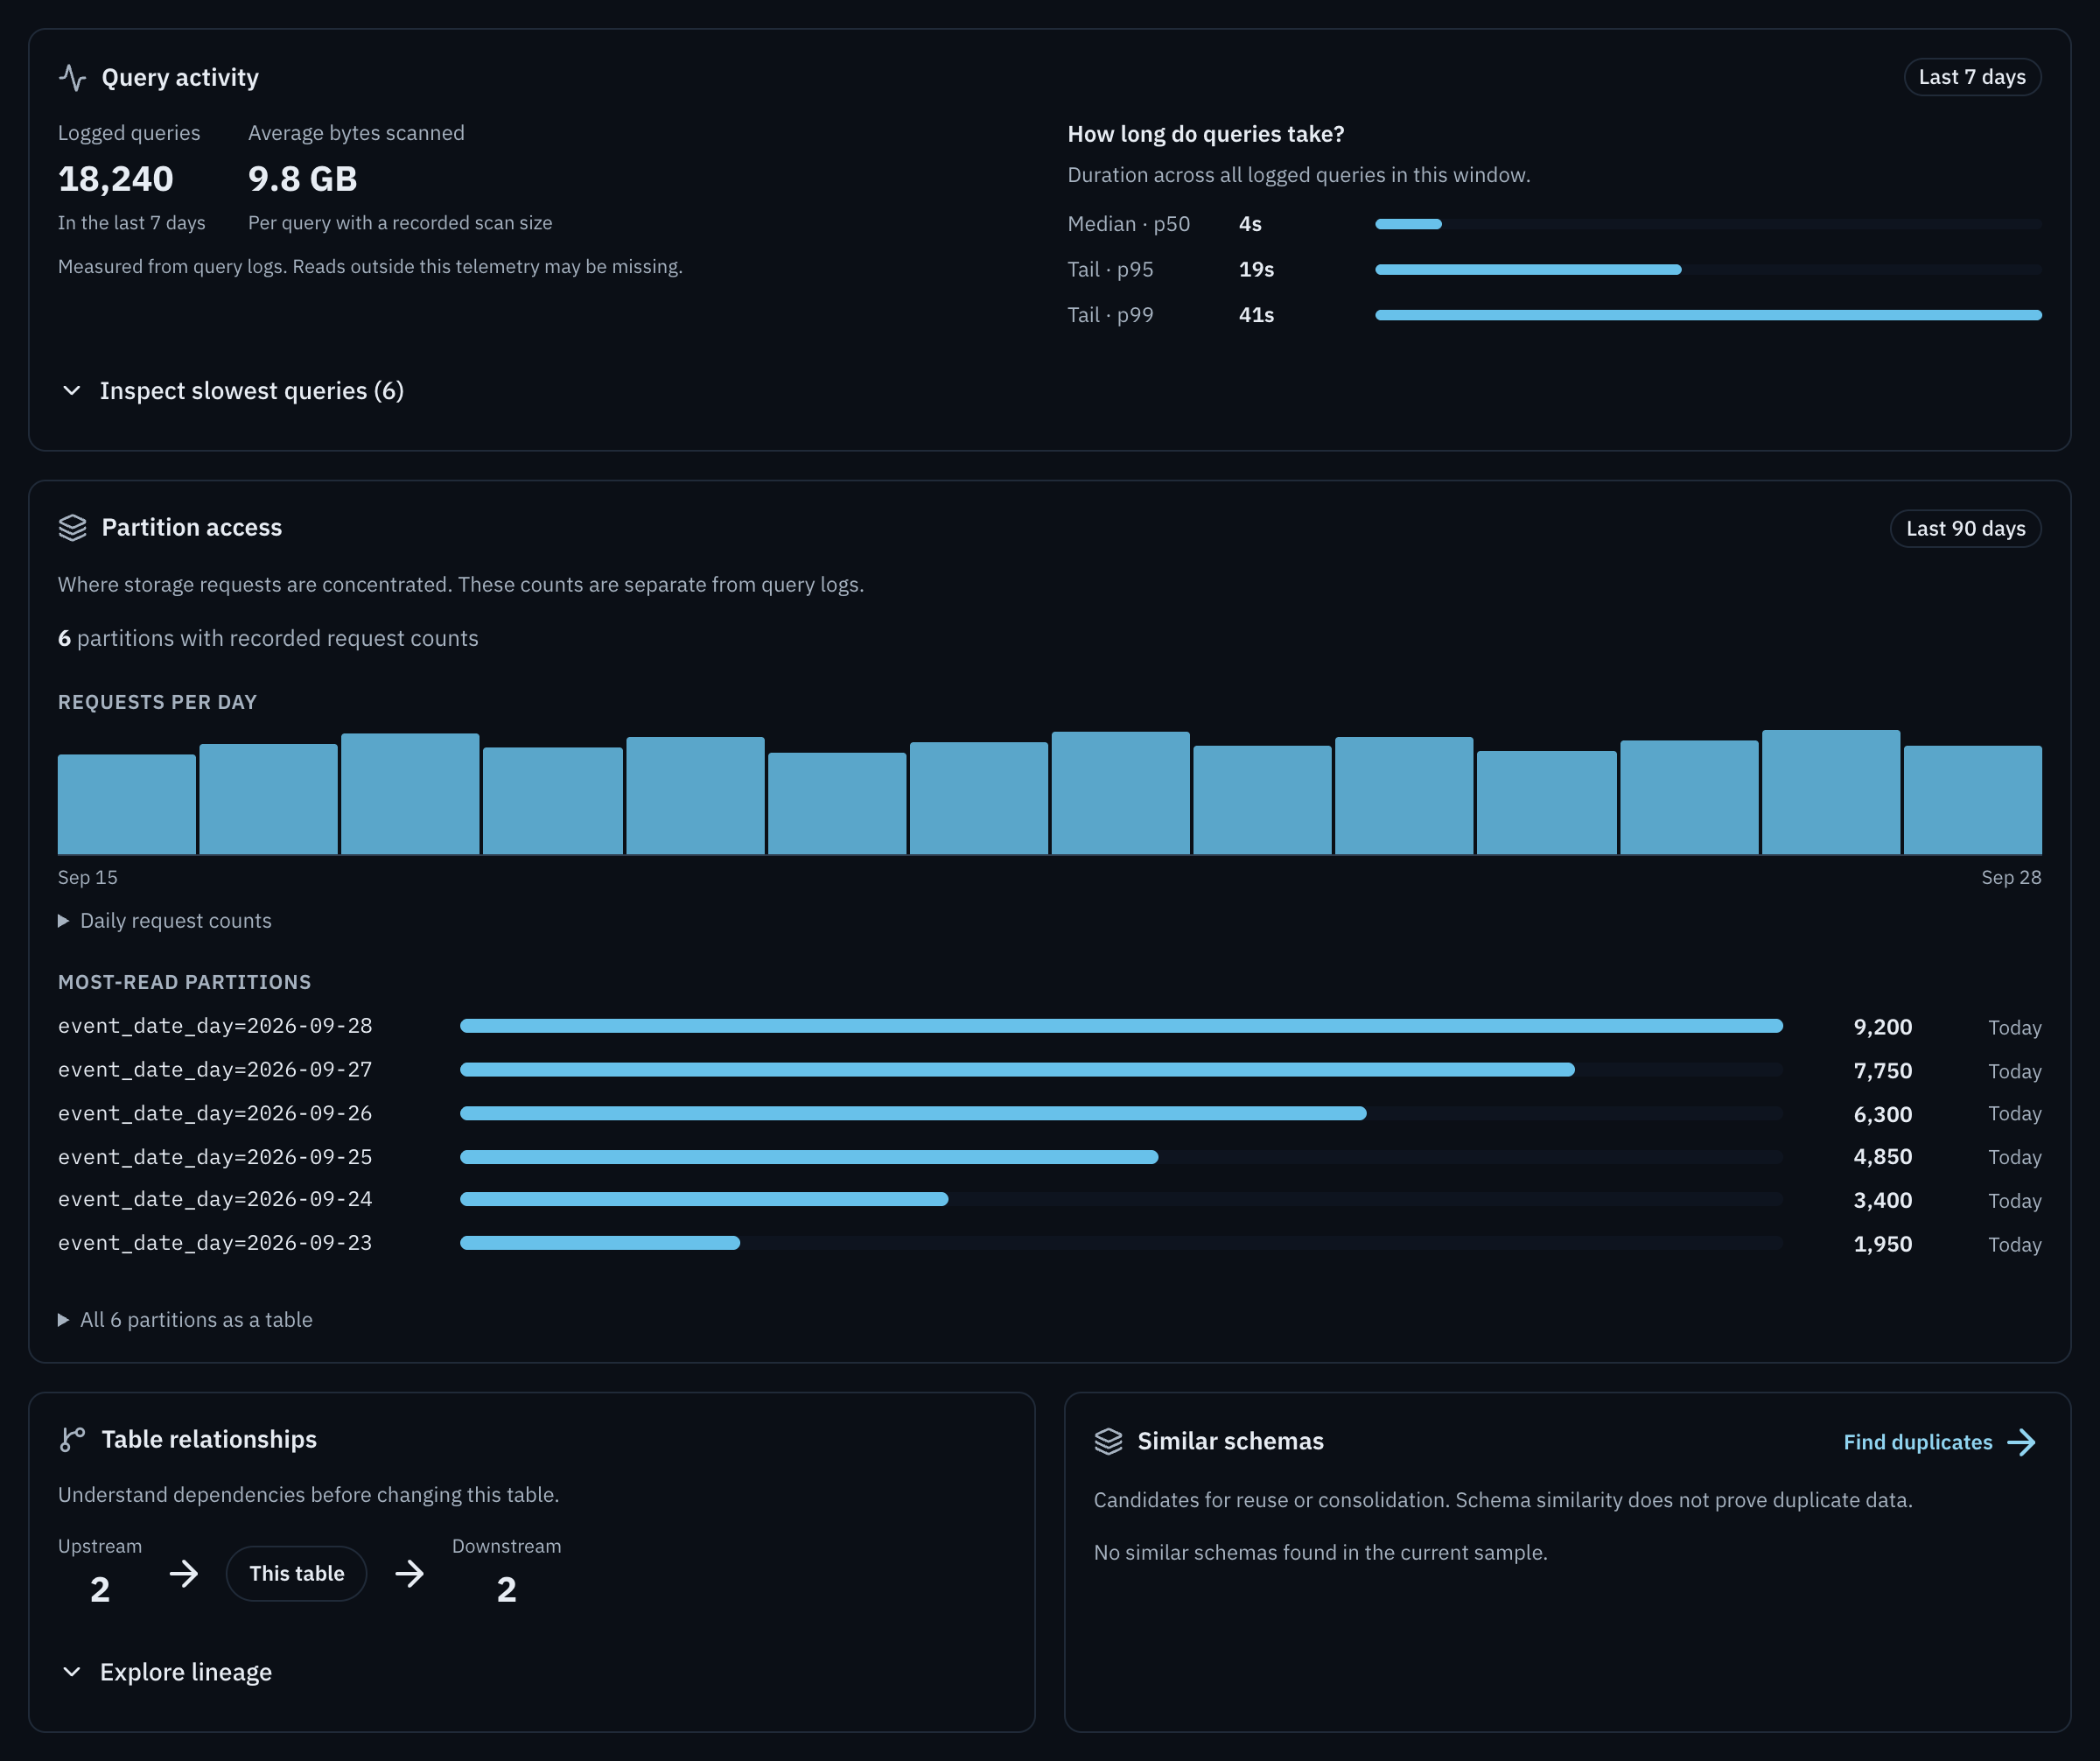The width and height of the screenshot is (2100, 1761).
Task: Click the 9,200 request count value
Action: point(1882,1027)
